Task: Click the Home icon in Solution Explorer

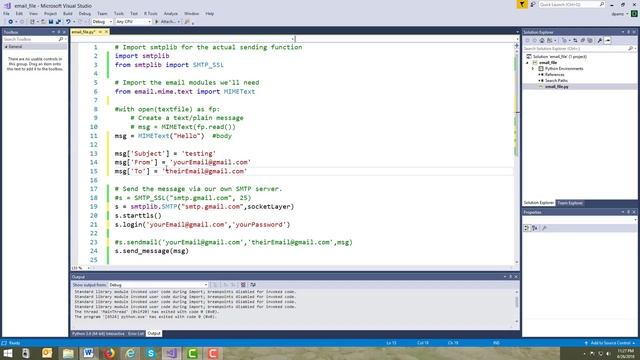Action: [542, 40]
